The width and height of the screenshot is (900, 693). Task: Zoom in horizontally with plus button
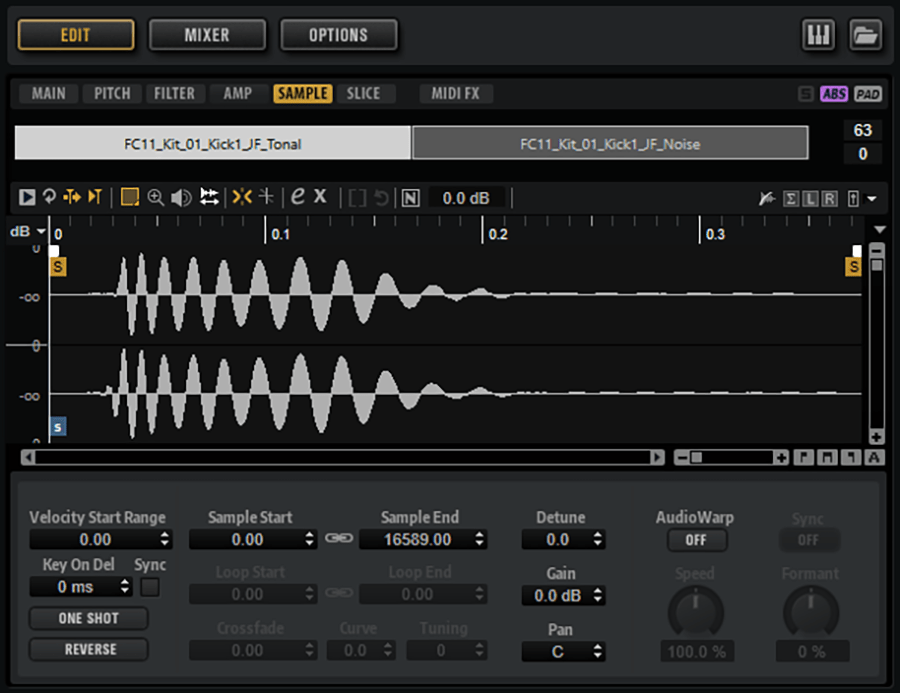(x=781, y=458)
